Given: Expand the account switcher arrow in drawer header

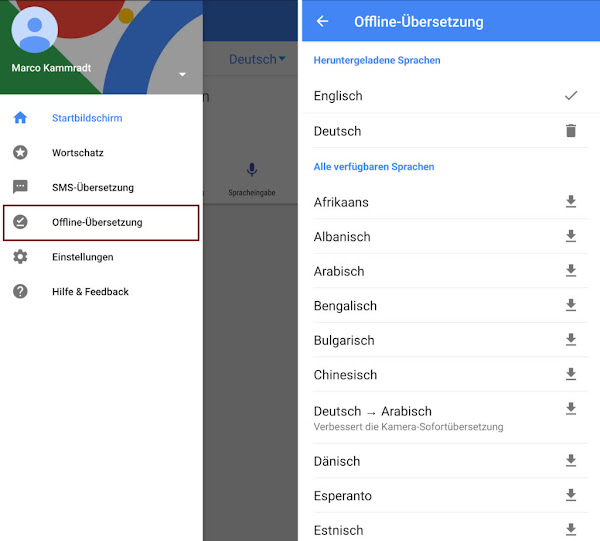Looking at the screenshot, I should [183, 74].
